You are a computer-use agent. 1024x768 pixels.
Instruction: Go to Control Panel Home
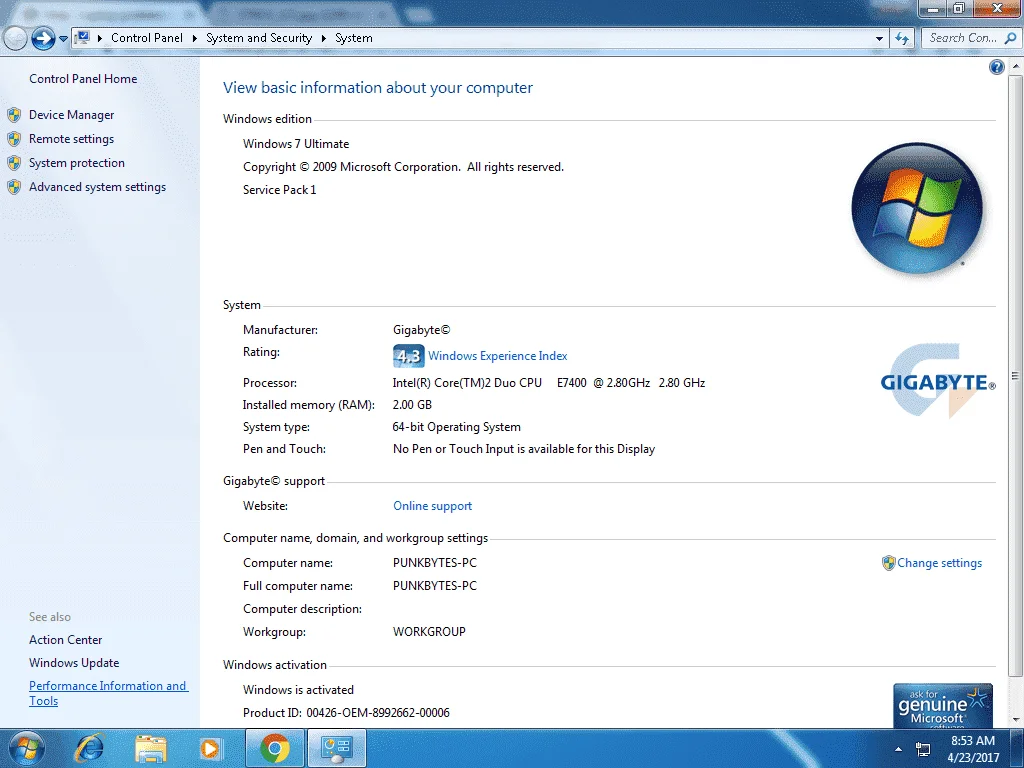click(x=83, y=79)
